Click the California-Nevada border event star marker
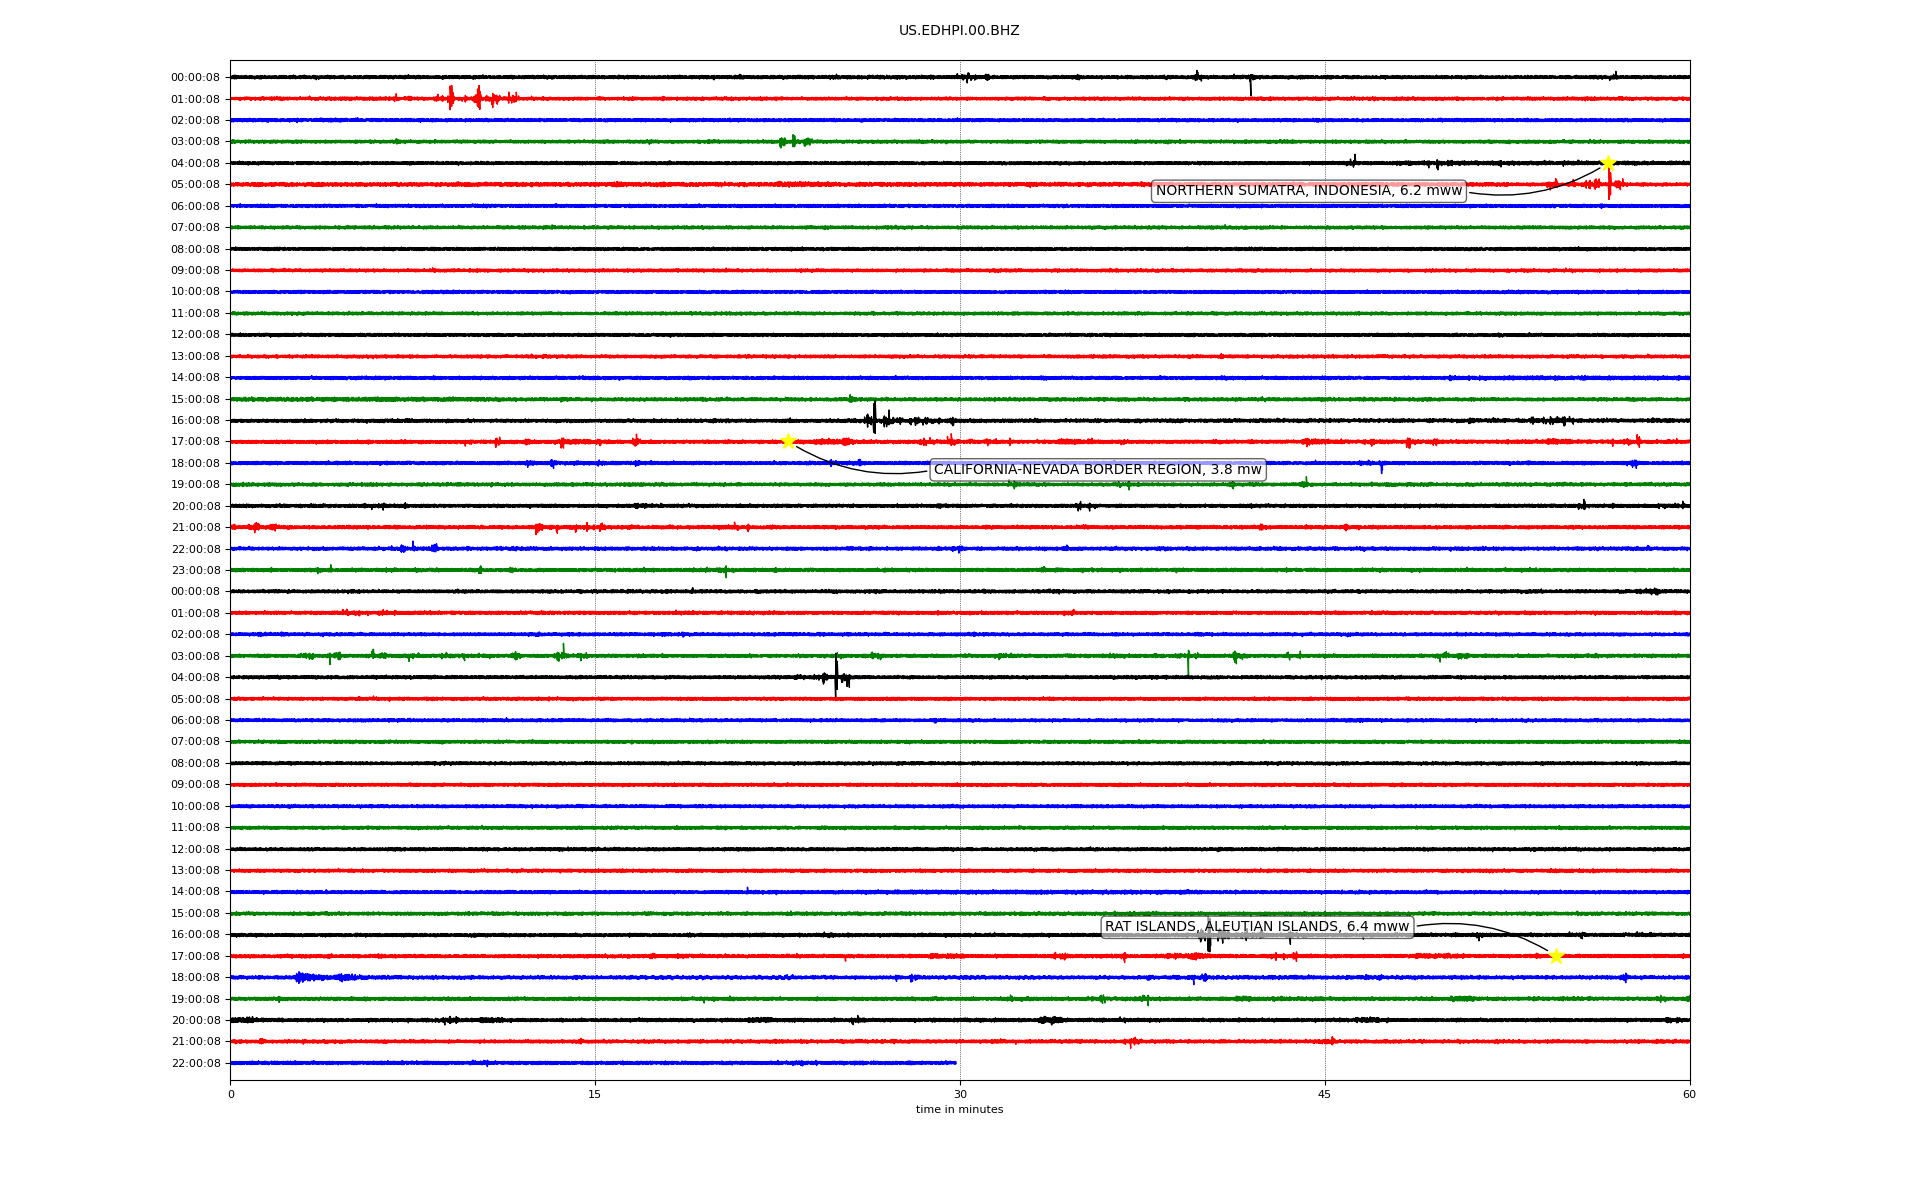 click(788, 441)
